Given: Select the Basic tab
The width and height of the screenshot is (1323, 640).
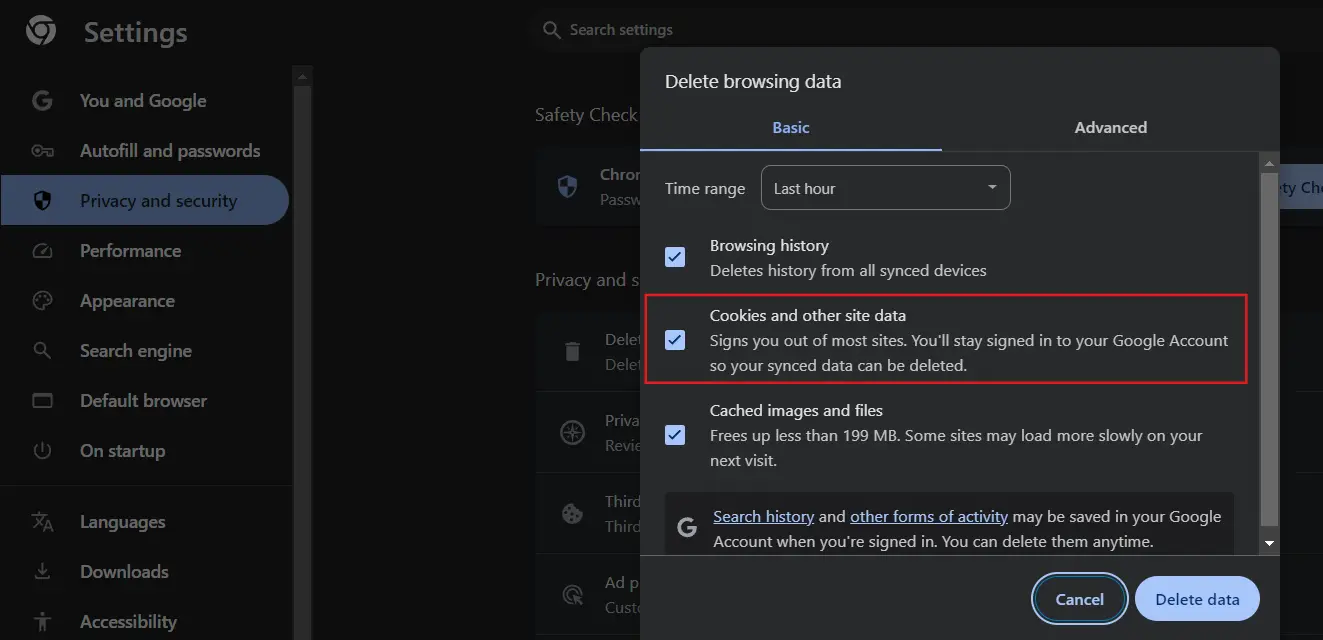Looking at the screenshot, I should coord(790,128).
